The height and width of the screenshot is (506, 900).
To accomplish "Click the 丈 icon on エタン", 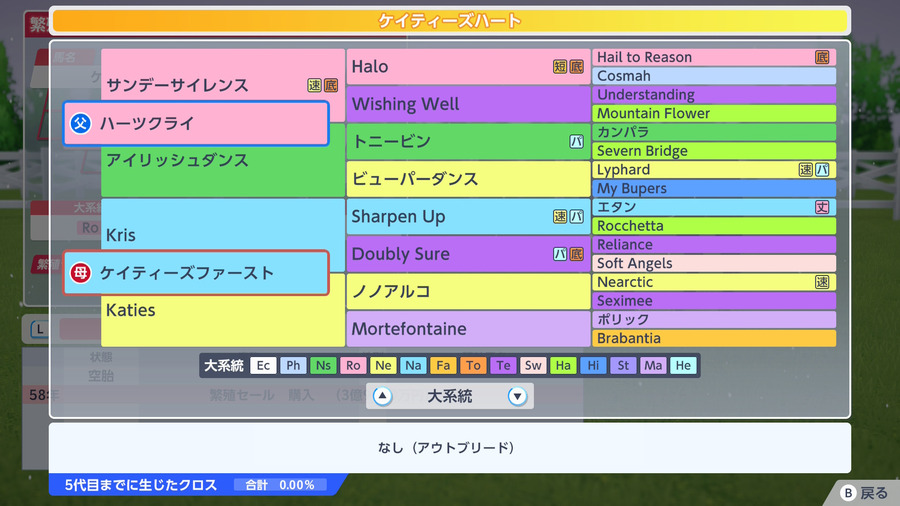I will click(822, 207).
